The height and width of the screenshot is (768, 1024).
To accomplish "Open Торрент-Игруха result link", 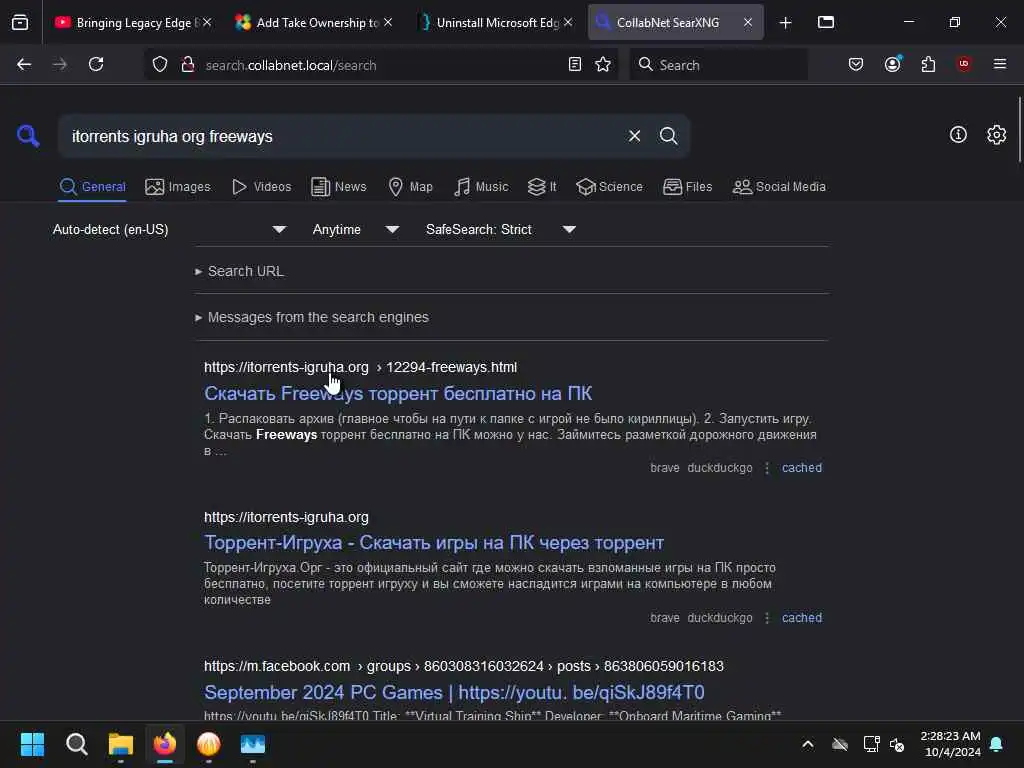I will pyautogui.click(x=434, y=543).
